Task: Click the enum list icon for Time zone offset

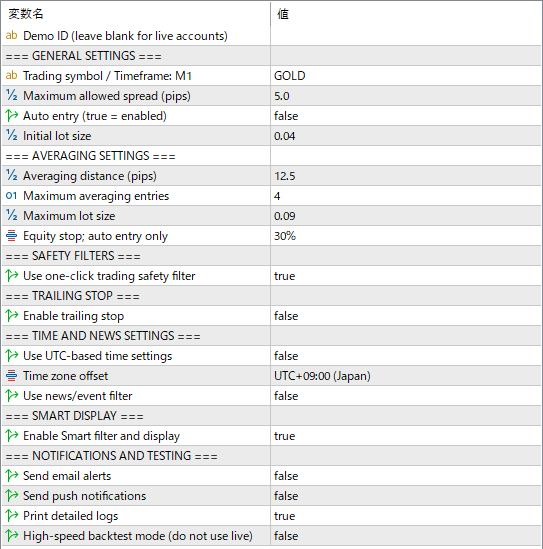Action: pyautogui.click(x=12, y=375)
